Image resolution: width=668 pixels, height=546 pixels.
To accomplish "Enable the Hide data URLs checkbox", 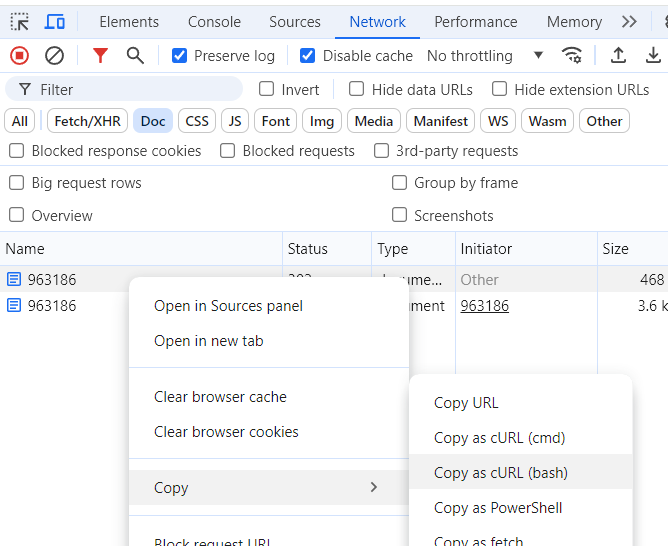I will coord(357,89).
